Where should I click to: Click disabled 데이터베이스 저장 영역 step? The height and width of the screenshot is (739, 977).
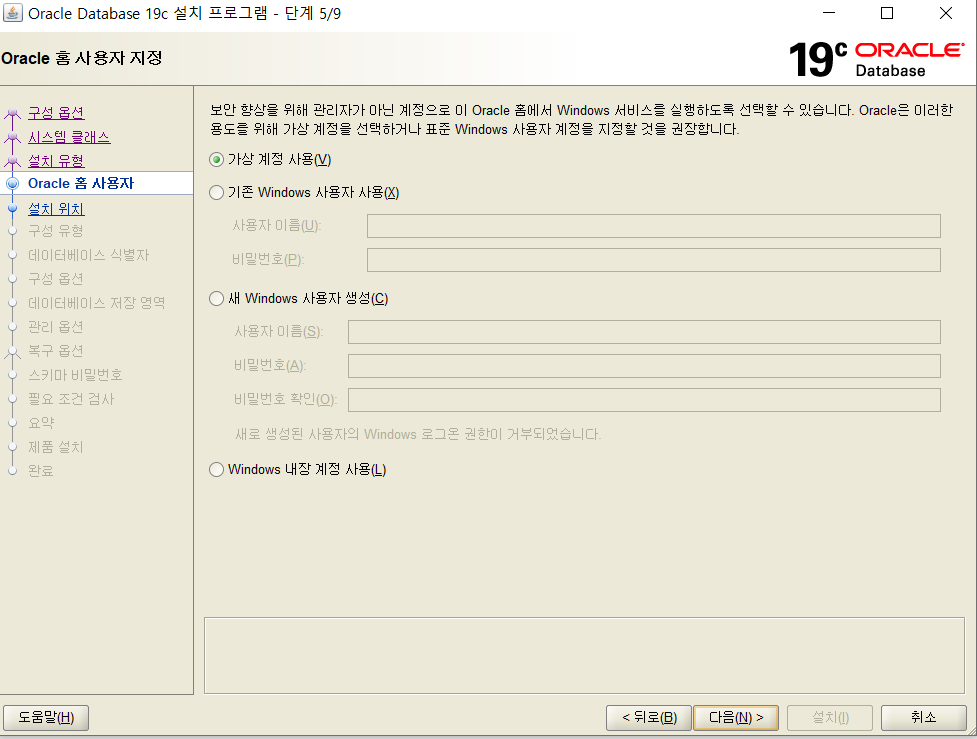coord(97,303)
